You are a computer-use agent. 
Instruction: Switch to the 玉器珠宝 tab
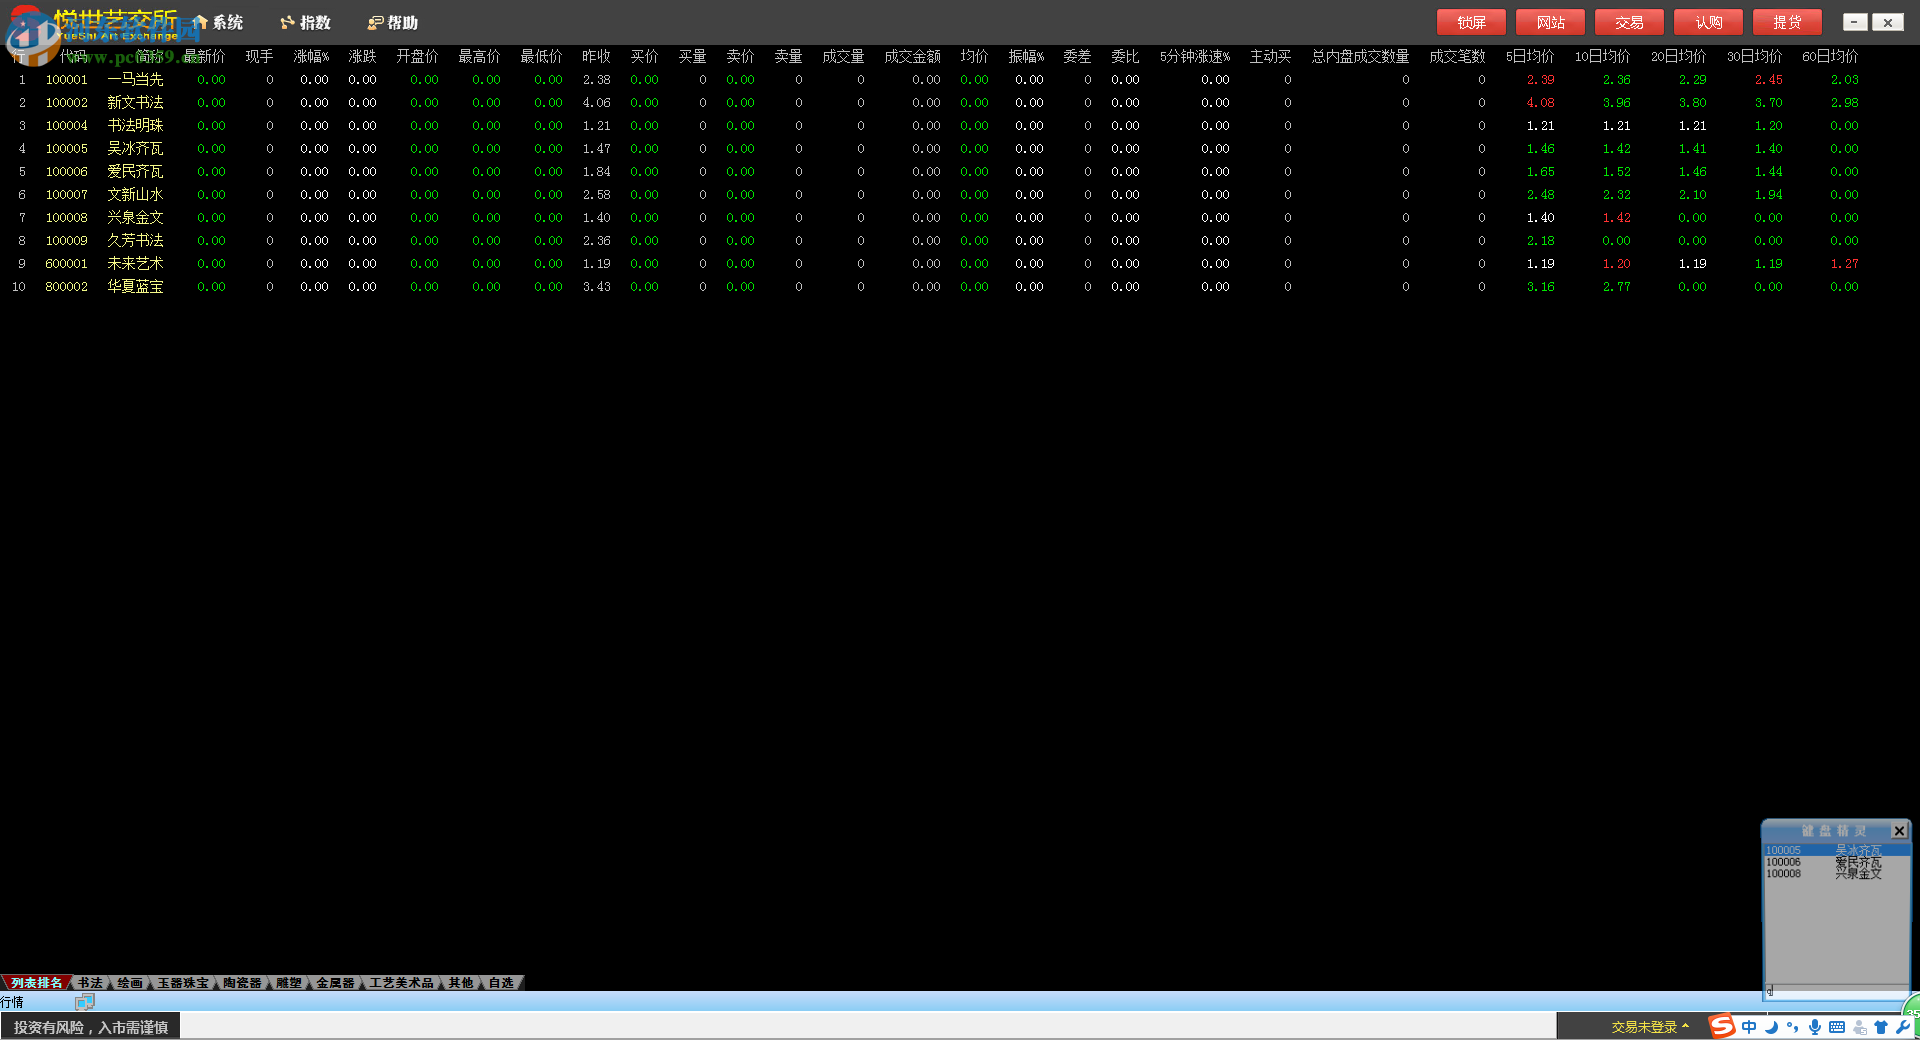tap(183, 983)
